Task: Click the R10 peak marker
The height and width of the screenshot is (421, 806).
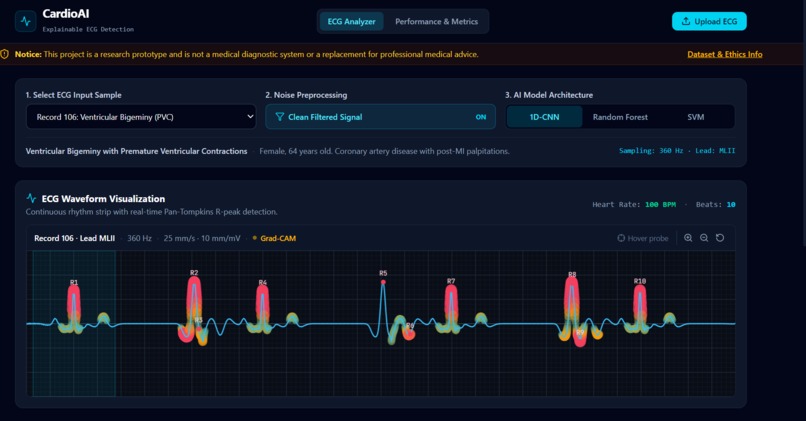Action: [639, 281]
